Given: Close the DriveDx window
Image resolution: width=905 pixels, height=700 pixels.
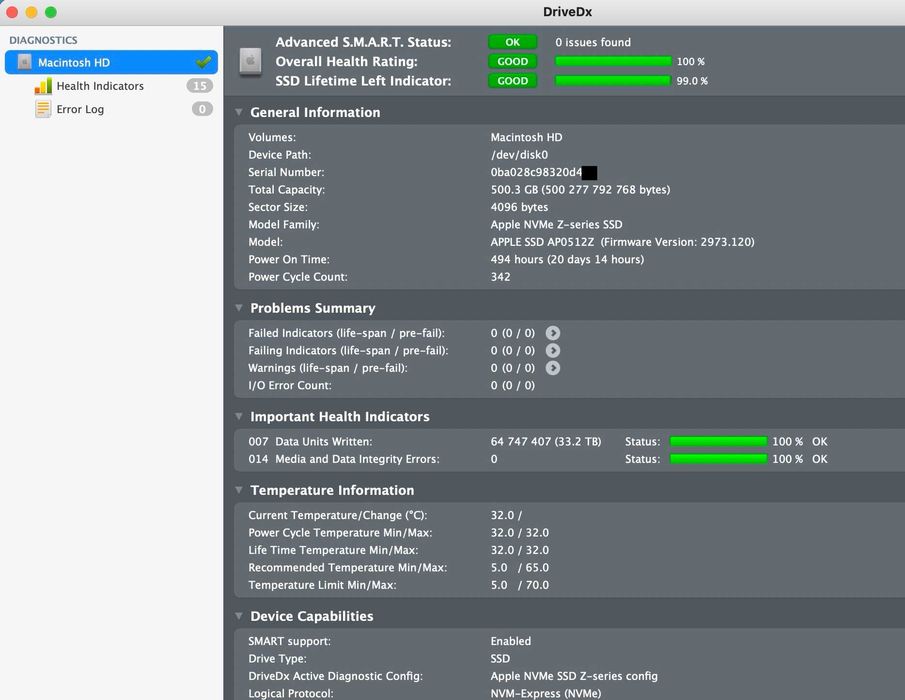Looking at the screenshot, I should [x=12, y=12].
